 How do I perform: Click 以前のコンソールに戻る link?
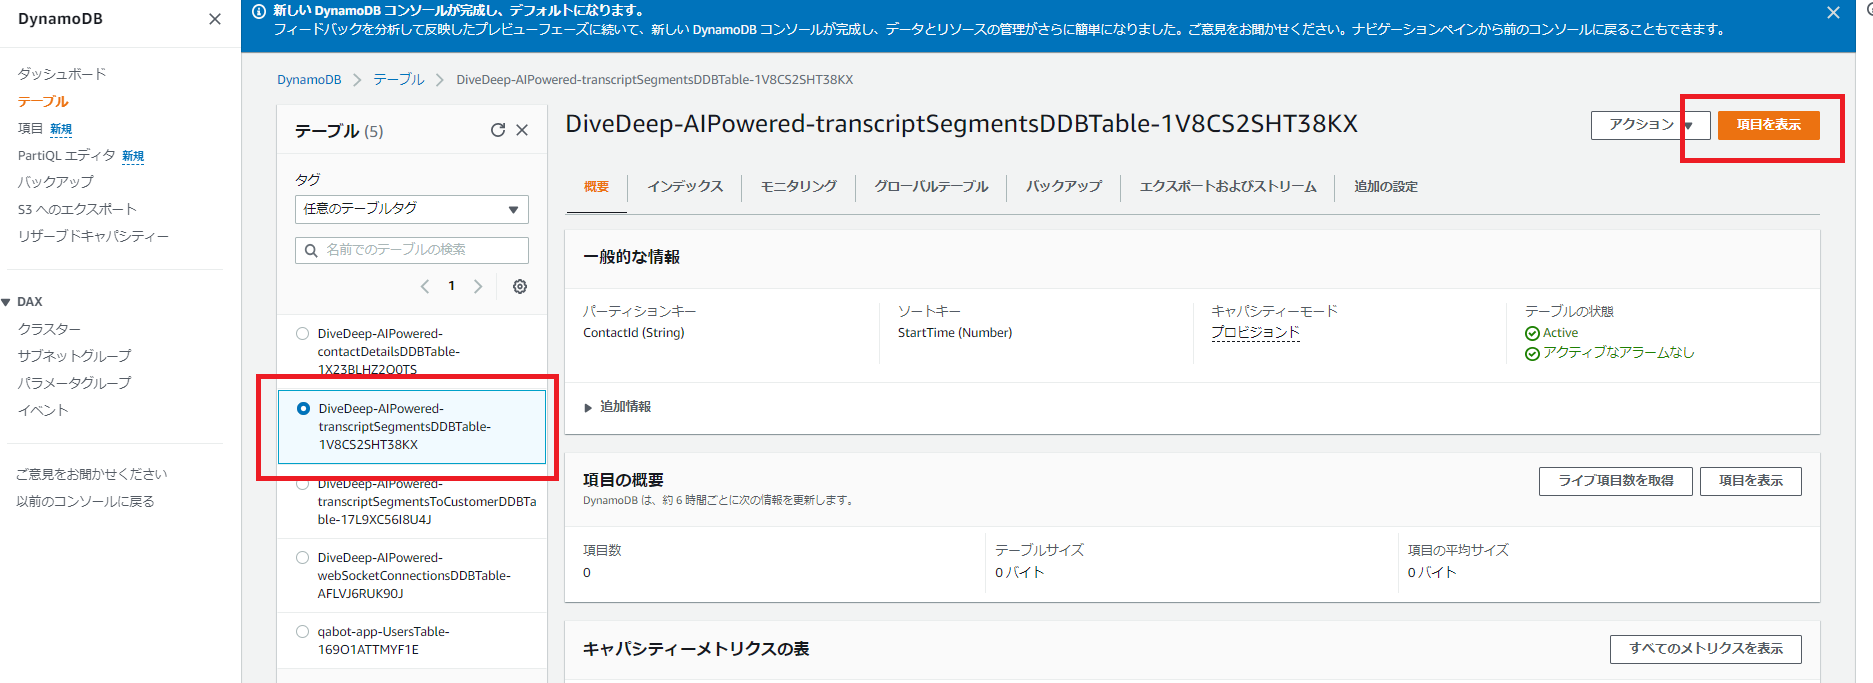click(x=85, y=501)
